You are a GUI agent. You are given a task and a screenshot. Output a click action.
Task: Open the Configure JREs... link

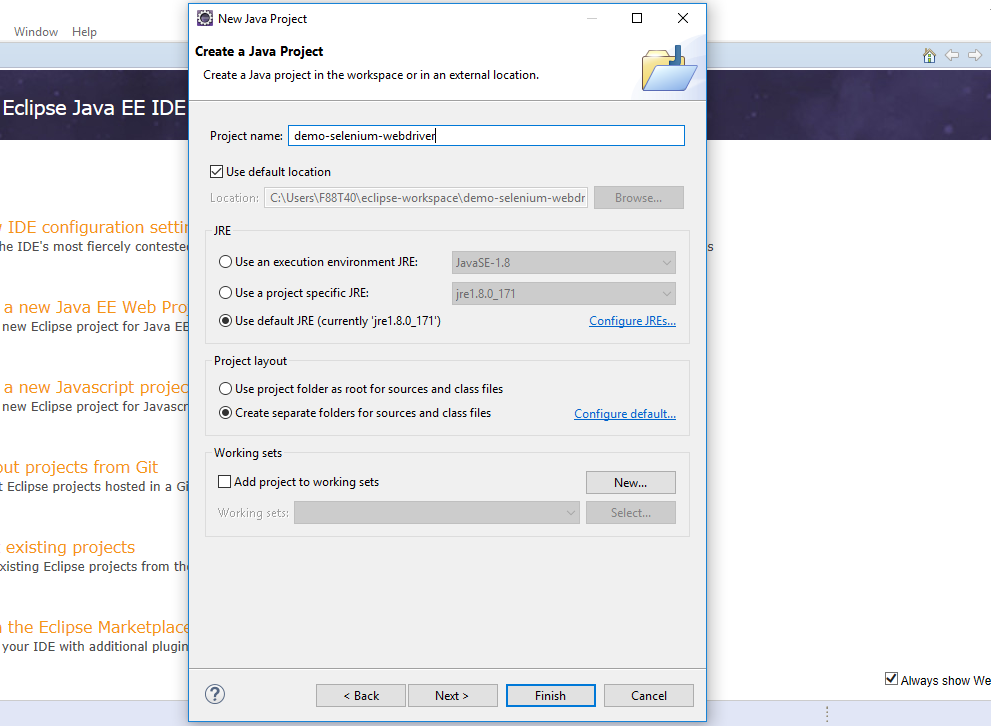[x=633, y=321]
